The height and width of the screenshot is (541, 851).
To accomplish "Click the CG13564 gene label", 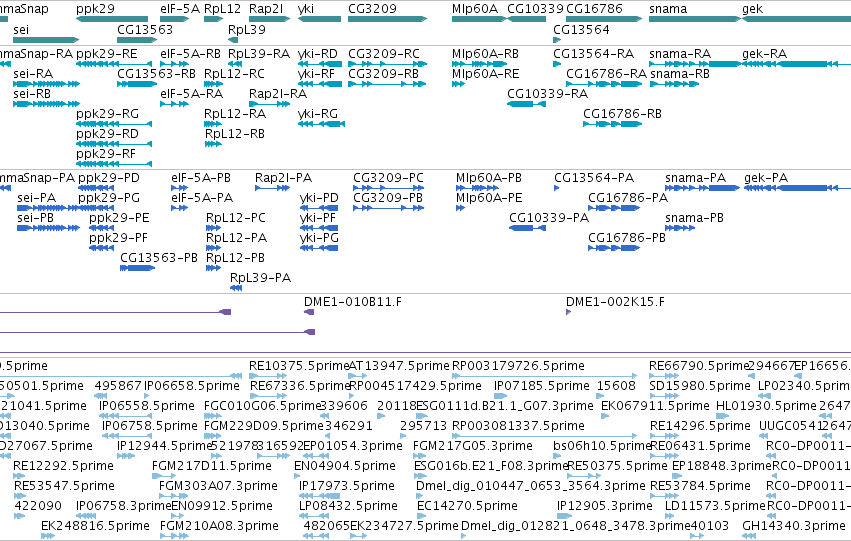I will pos(581,29).
